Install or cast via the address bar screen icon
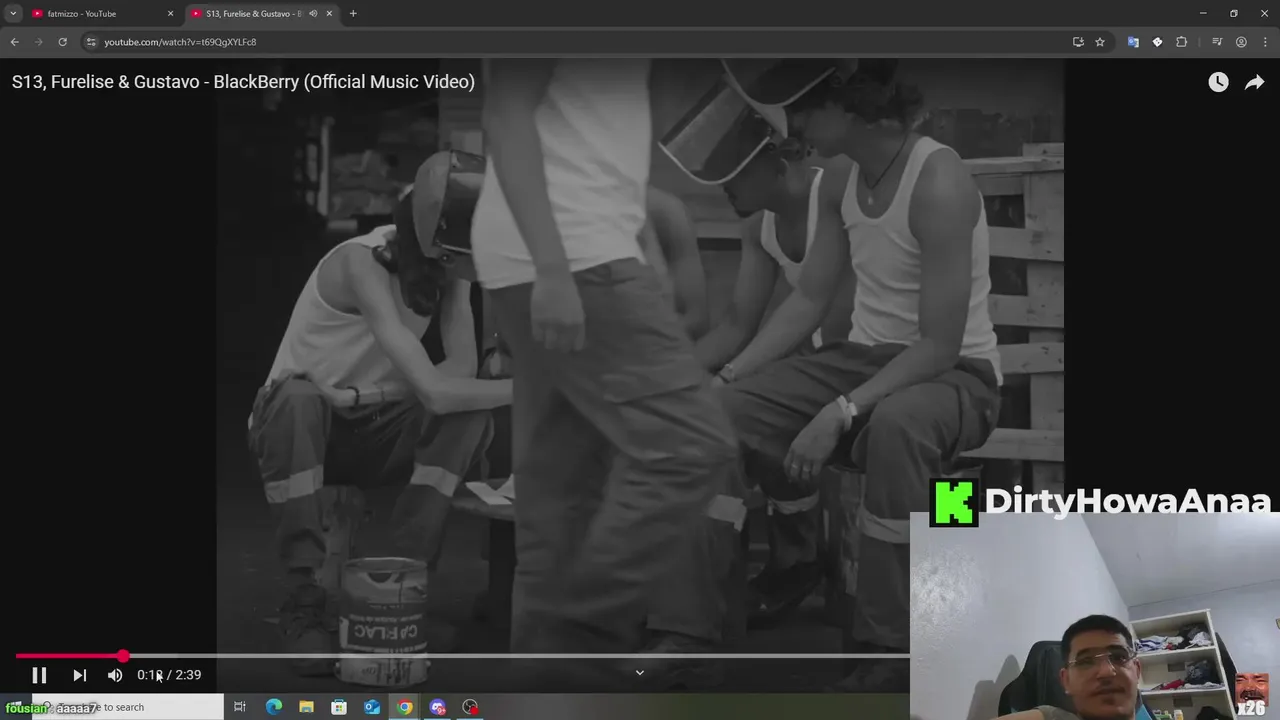The image size is (1280, 720). [1078, 42]
